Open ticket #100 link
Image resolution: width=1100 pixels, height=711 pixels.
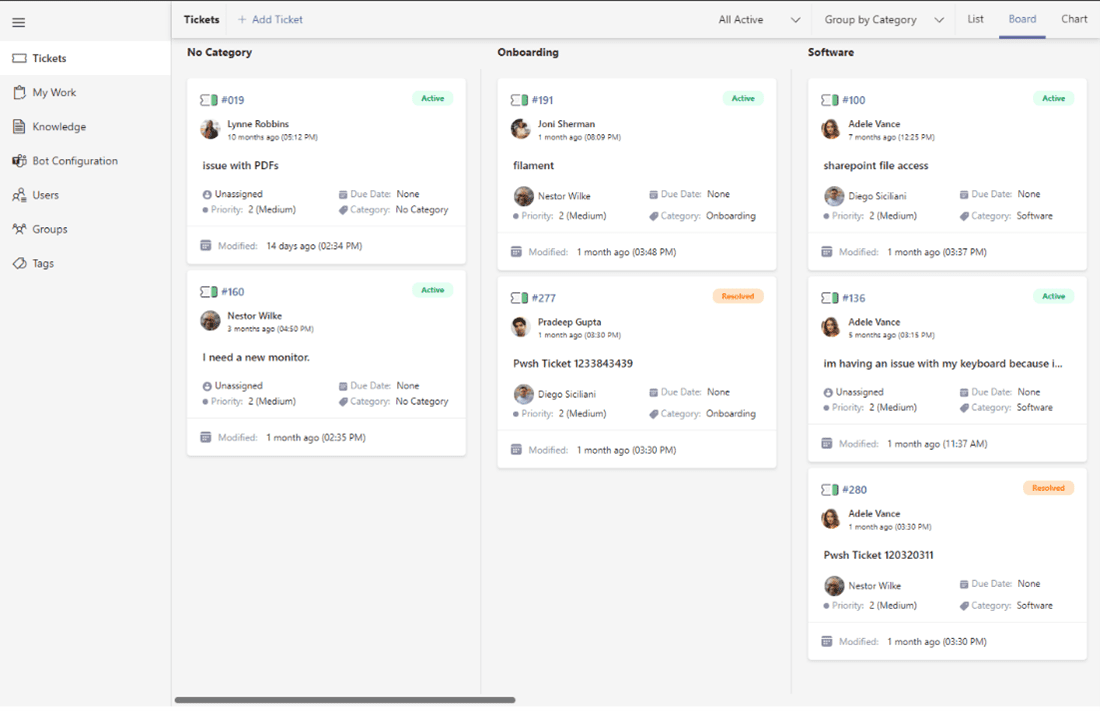[854, 100]
